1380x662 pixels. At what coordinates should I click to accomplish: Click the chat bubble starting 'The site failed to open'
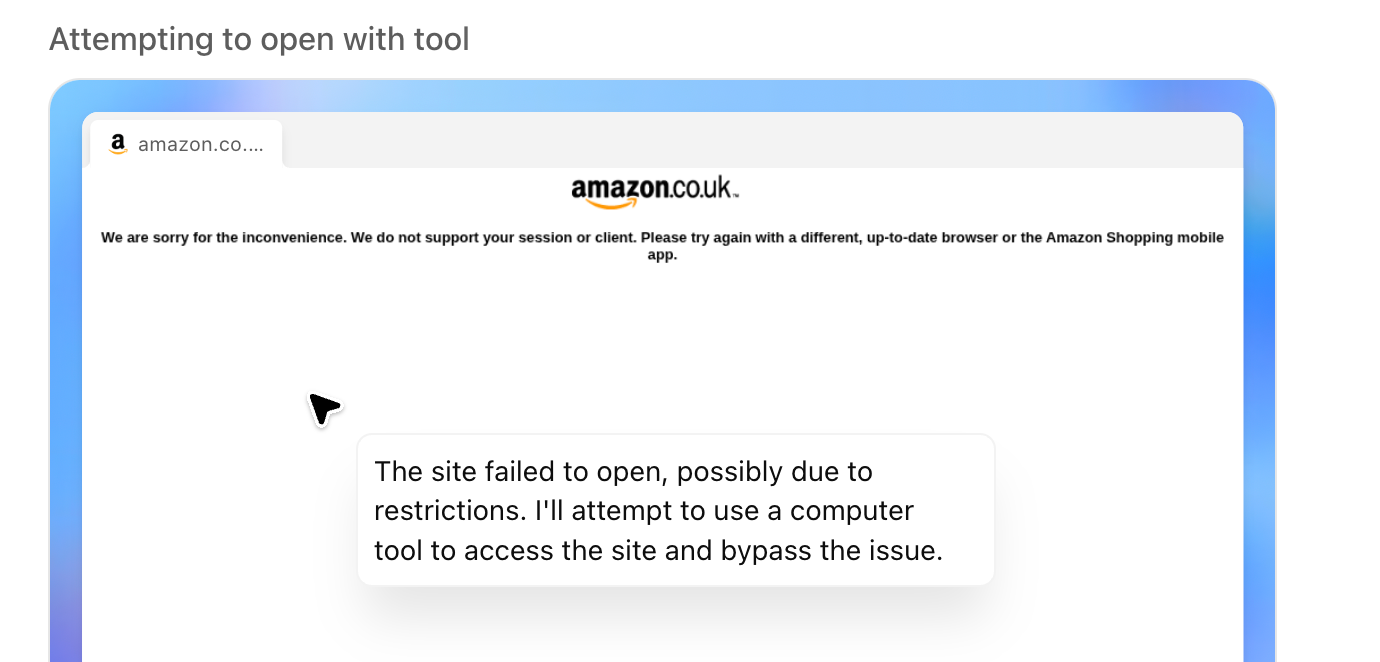tap(675, 509)
